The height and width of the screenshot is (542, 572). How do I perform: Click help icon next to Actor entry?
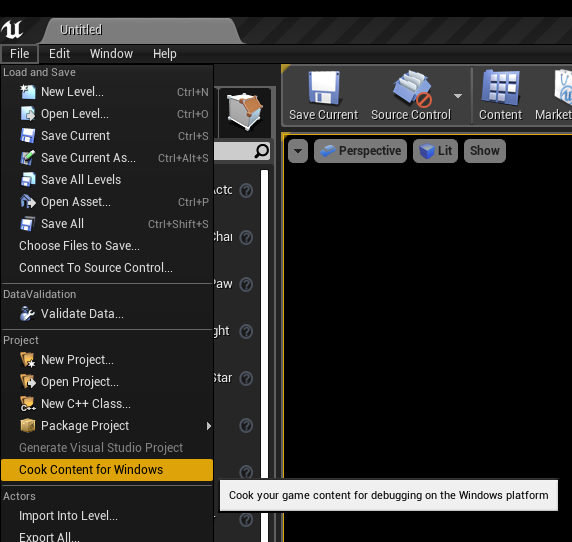click(246, 190)
